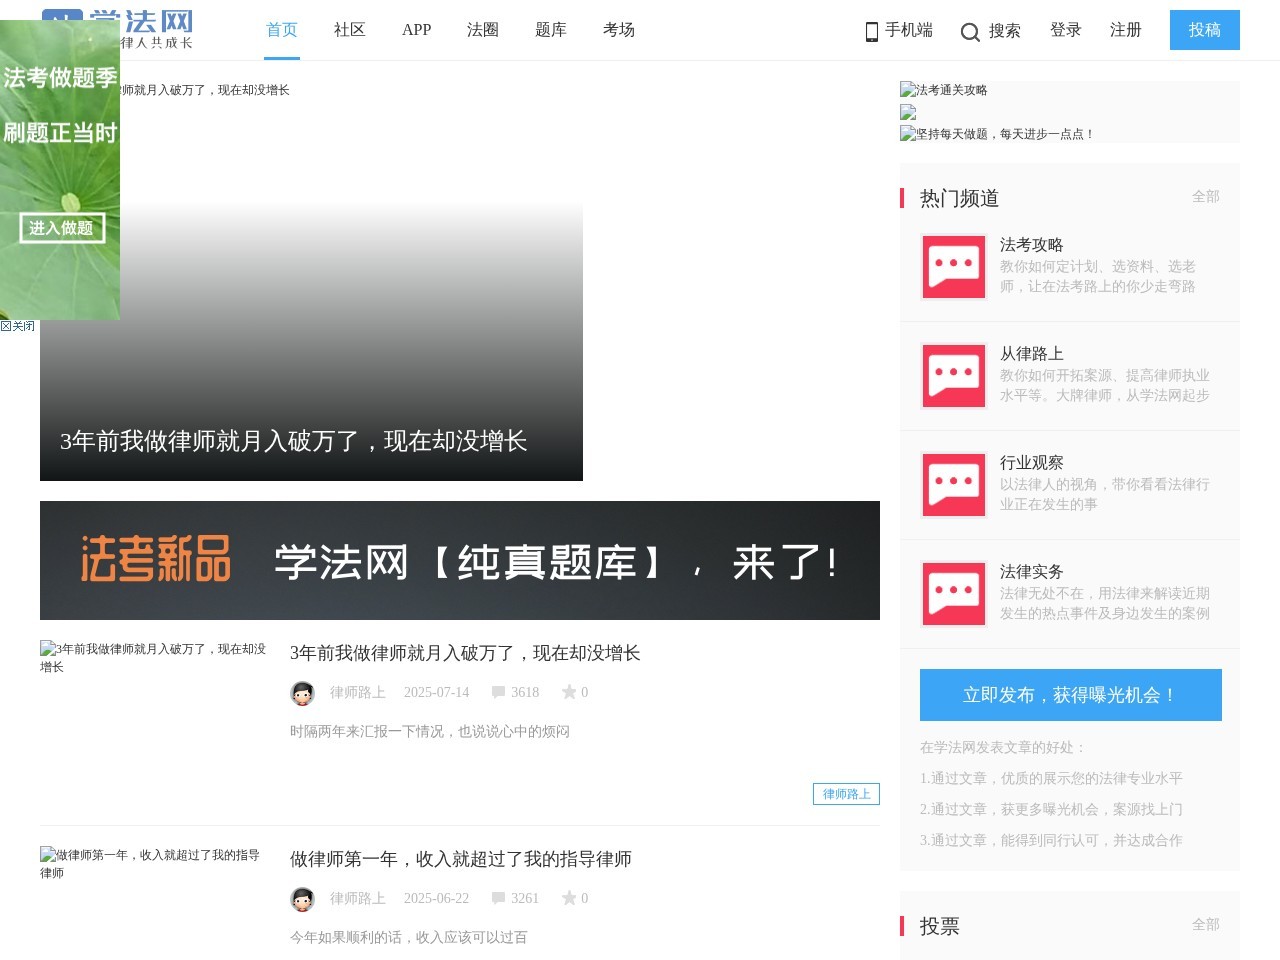Dismiss the ad via 关闭

pos(17,325)
